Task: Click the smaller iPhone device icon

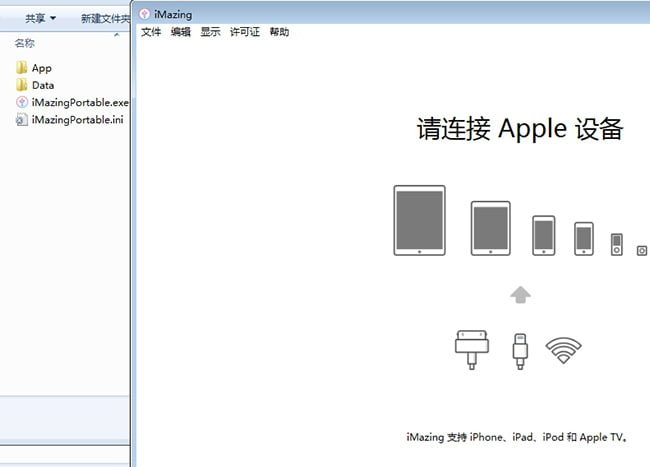Action: point(584,239)
